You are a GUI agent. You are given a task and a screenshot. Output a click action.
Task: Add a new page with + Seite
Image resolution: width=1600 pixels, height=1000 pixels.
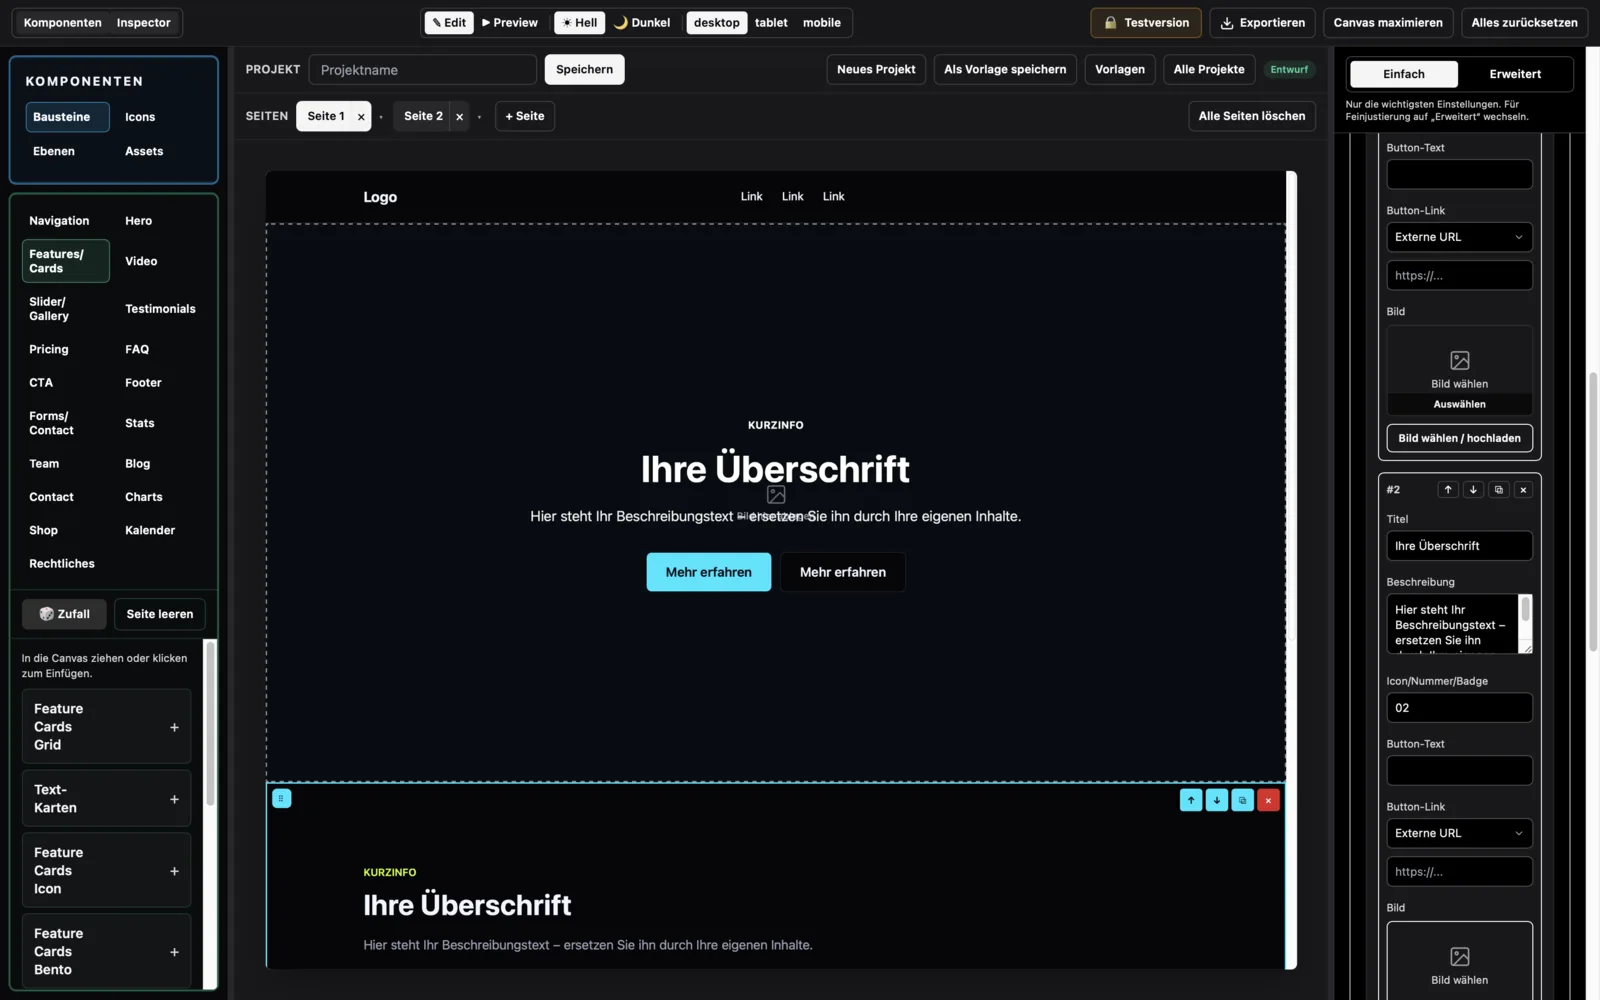[x=525, y=116]
